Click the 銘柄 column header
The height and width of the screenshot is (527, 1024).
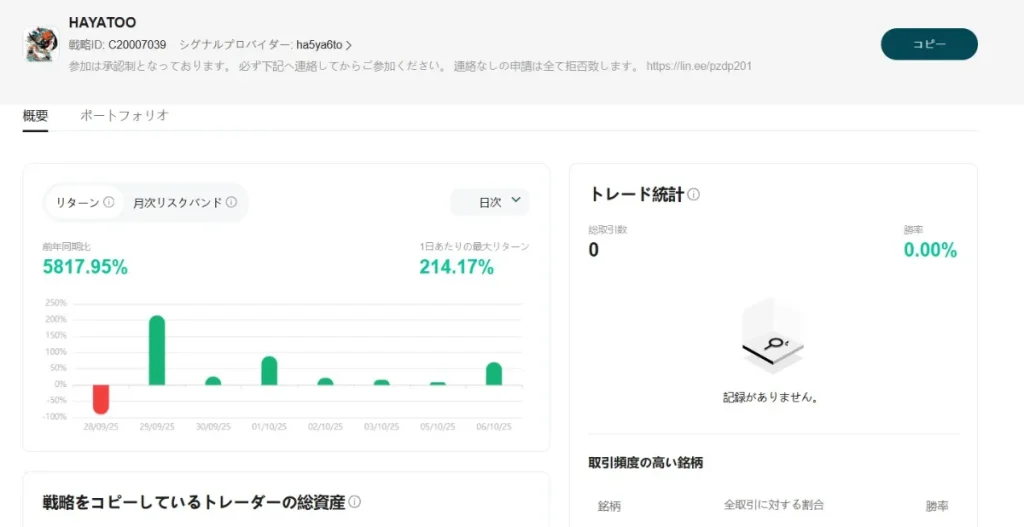click(x=609, y=506)
